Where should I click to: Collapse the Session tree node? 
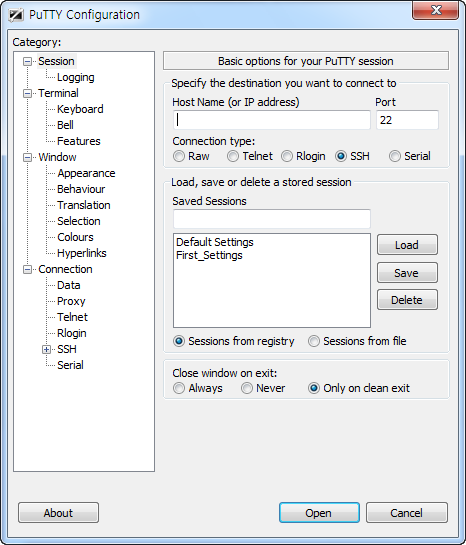pos(27,62)
